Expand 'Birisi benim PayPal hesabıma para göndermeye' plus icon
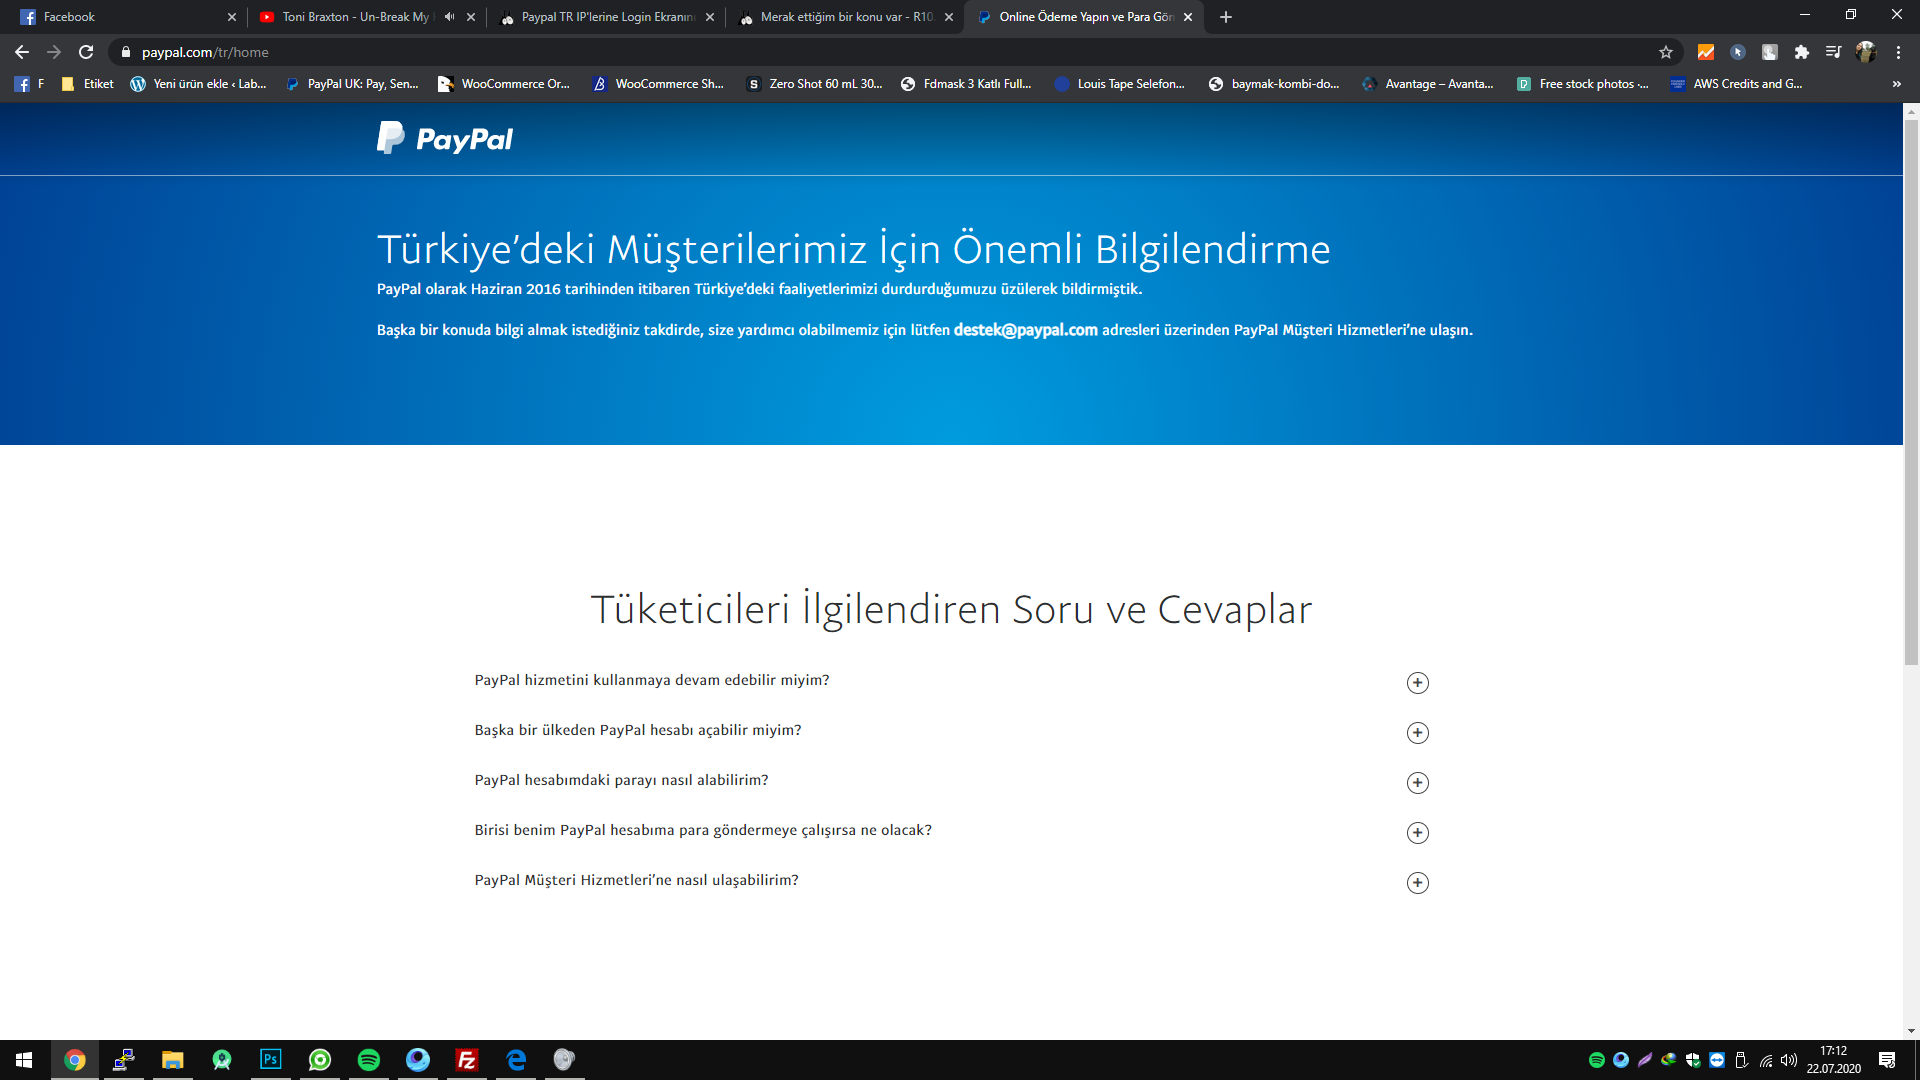Screen dimensions: 1920x1080 coord(1417,833)
